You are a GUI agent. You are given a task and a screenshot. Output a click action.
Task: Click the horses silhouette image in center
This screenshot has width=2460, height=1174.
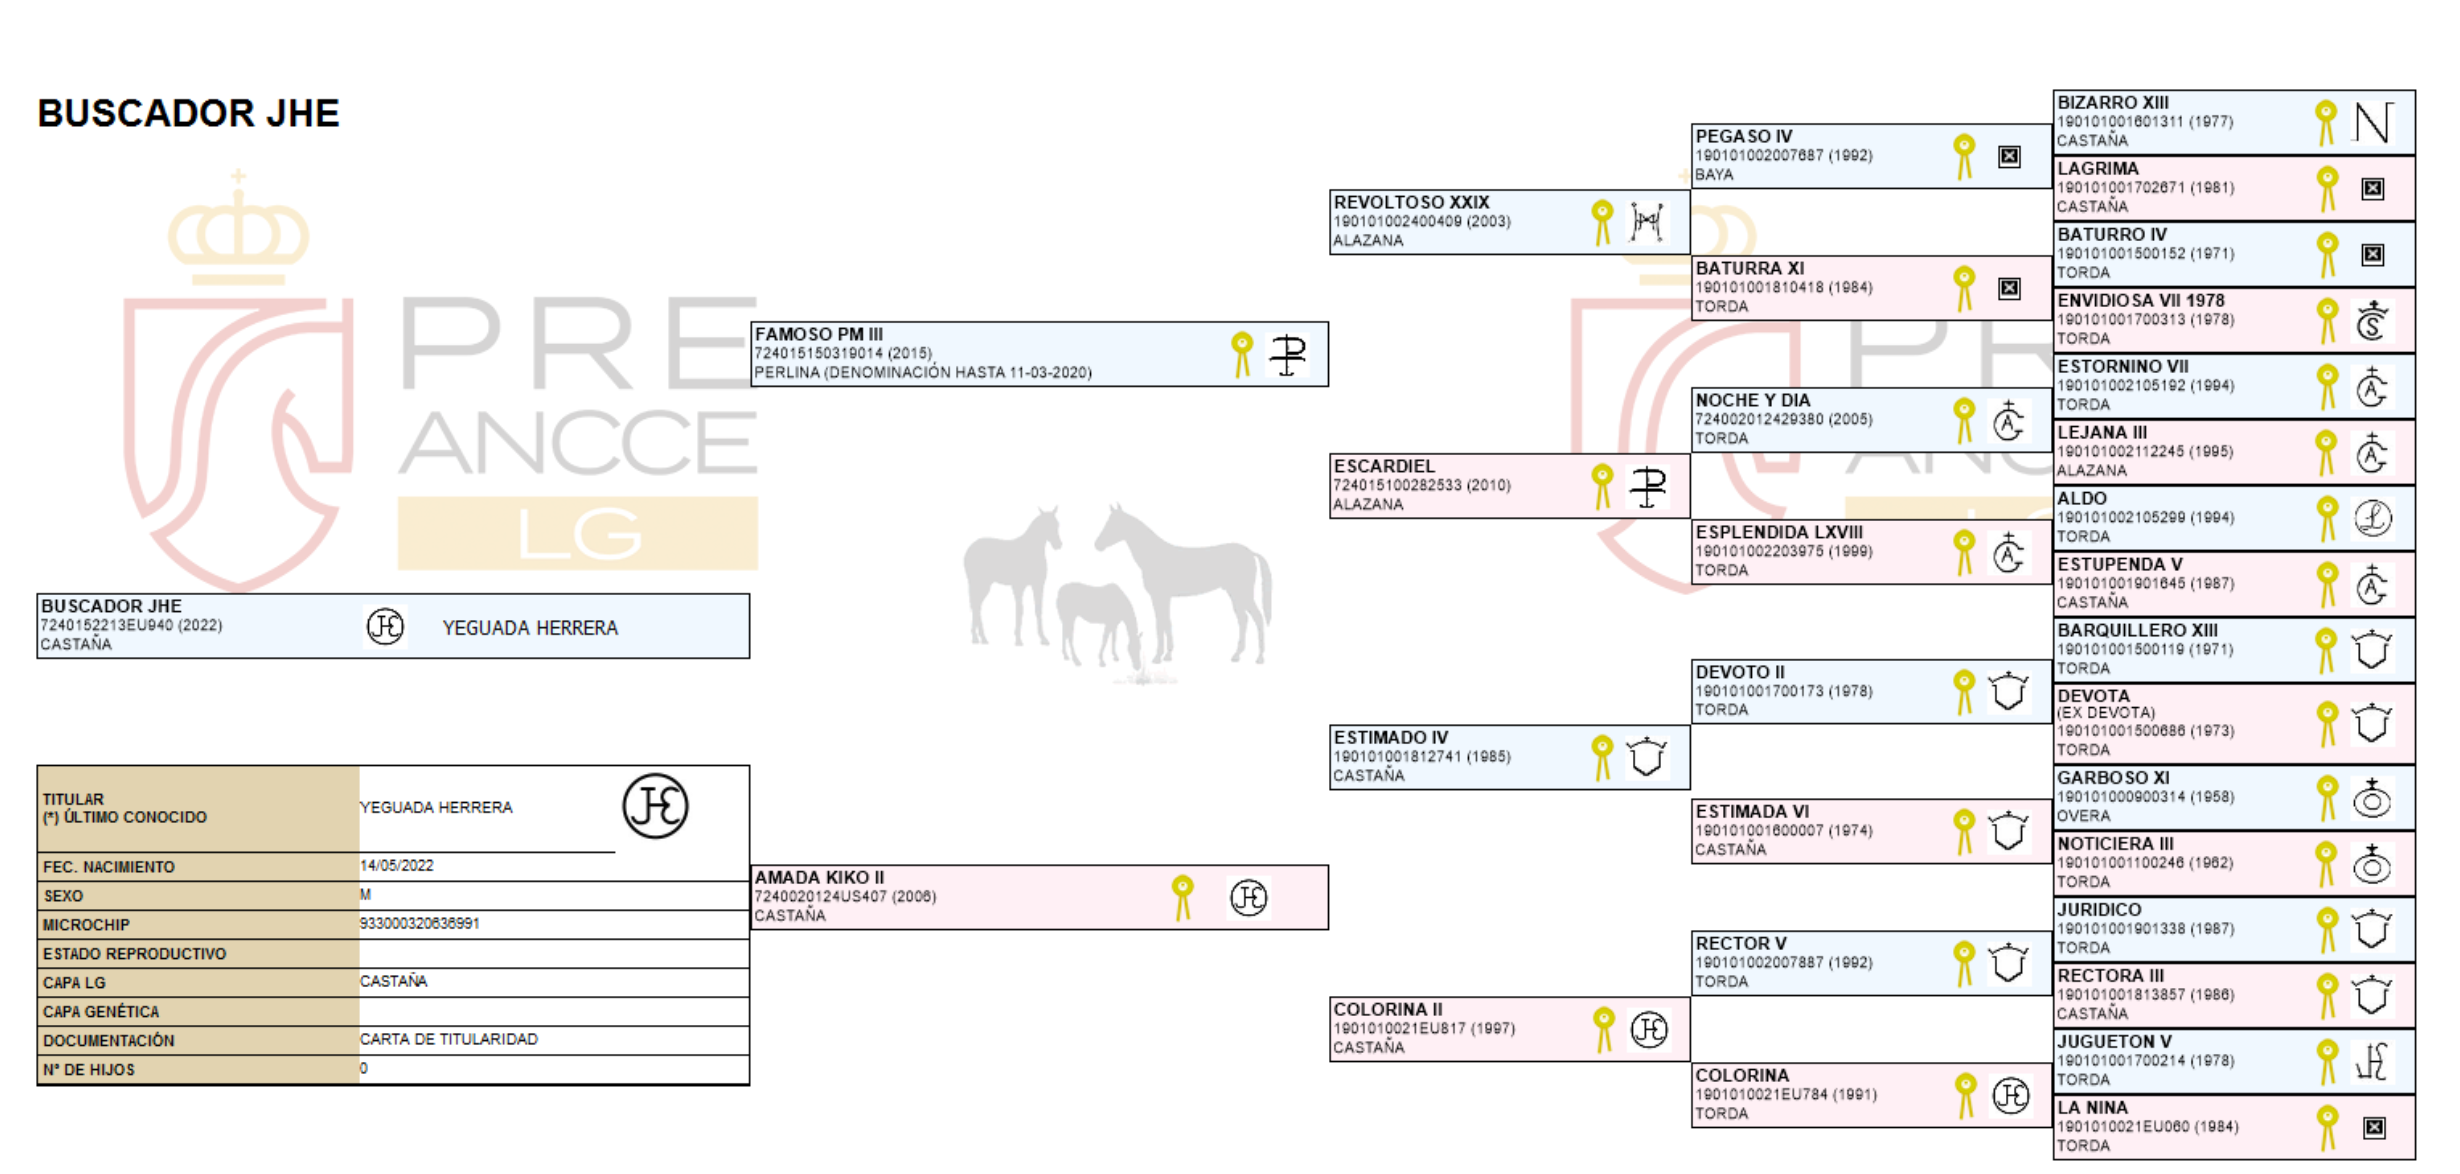tap(1118, 592)
